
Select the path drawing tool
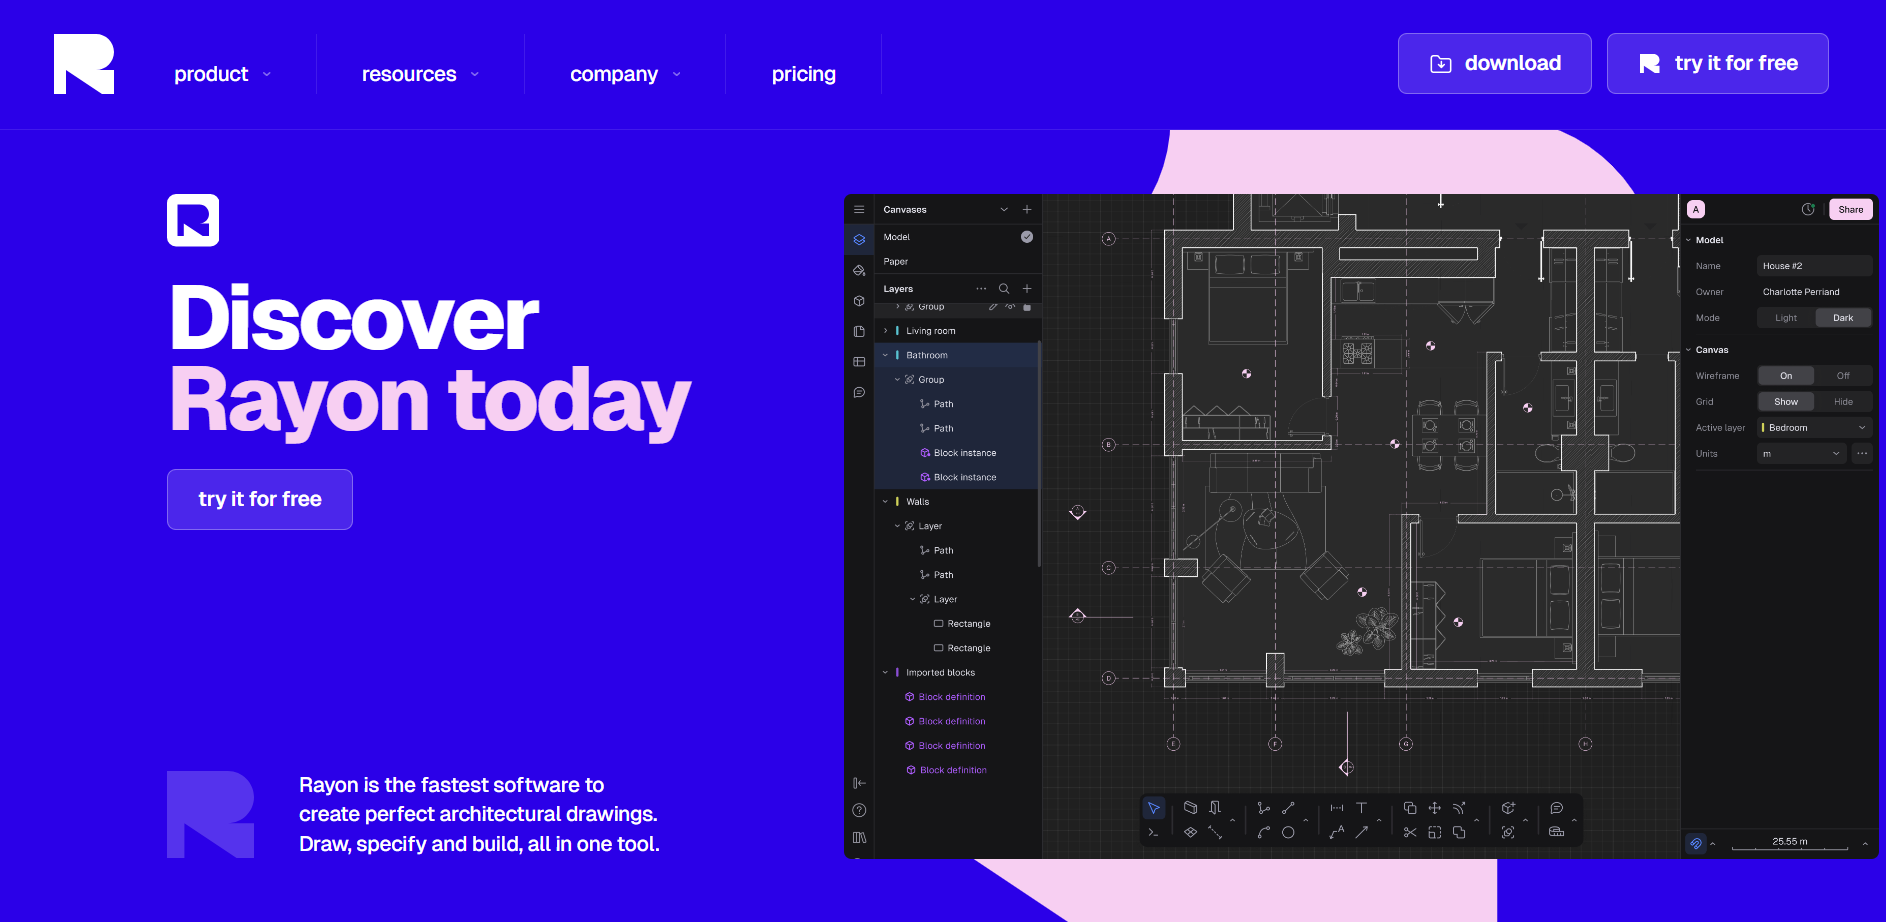pyautogui.click(x=1264, y=808)
